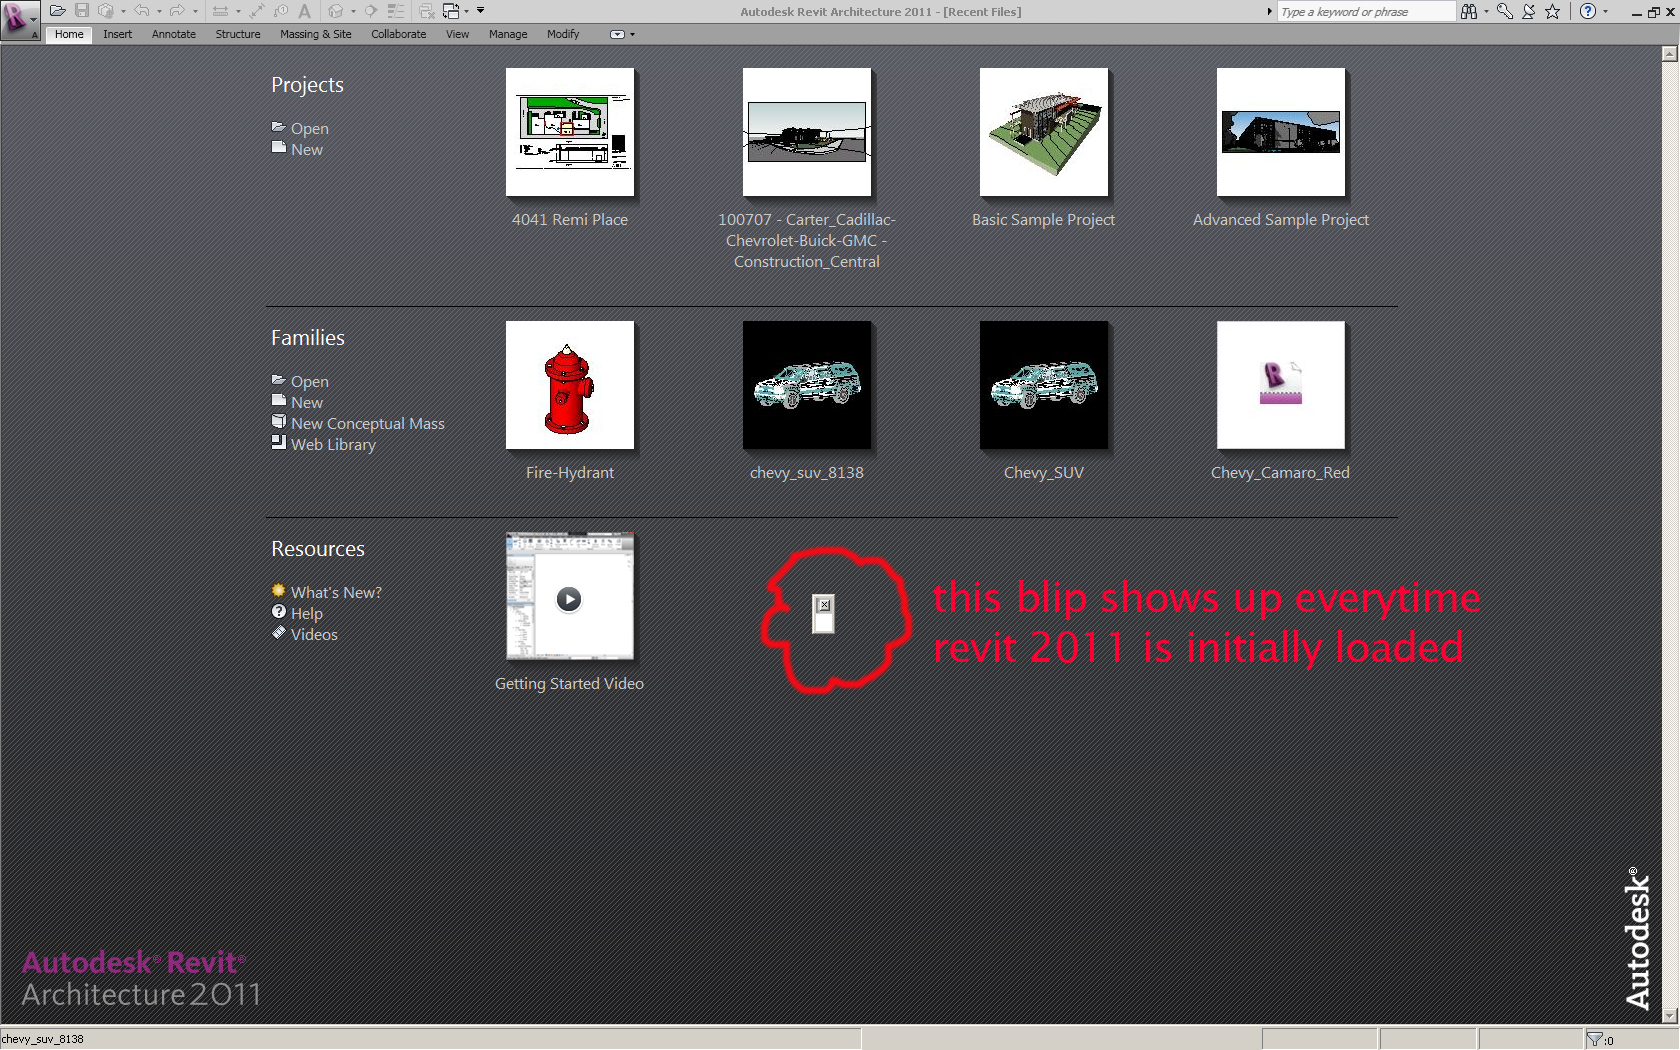This screenshot has width=1680, height=1050.
Task: Open the Modify ribbon tab
Action: coord(563,34)
